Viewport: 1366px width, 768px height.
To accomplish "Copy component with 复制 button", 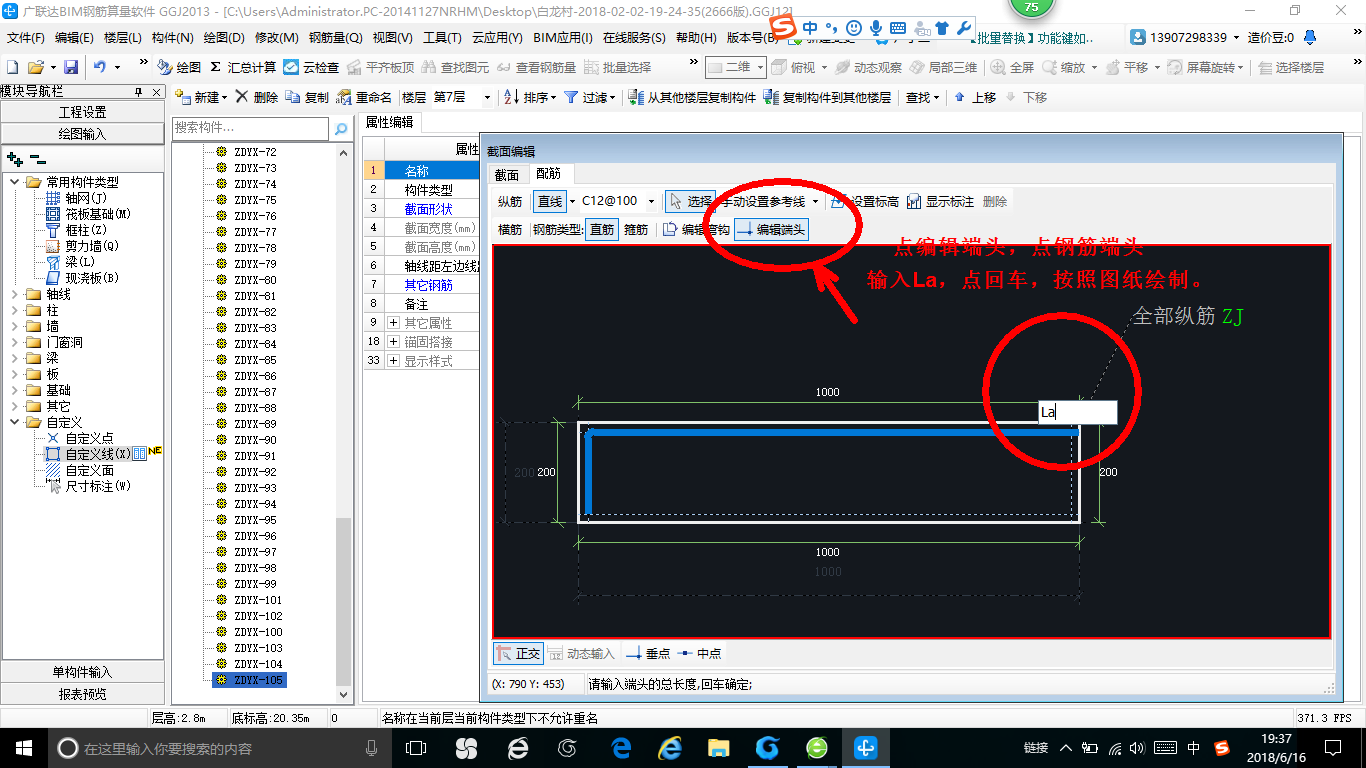I will 307,97.
